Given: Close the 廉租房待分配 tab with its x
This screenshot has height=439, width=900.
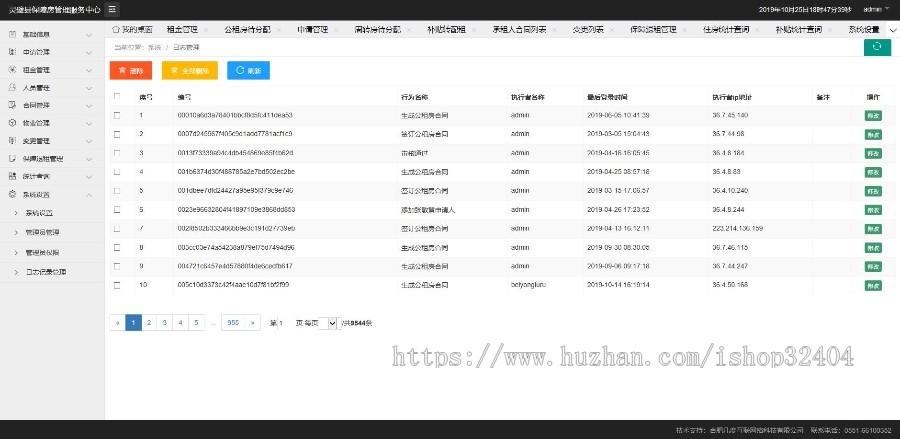Looking at the screenshot, I should [409, 30].
